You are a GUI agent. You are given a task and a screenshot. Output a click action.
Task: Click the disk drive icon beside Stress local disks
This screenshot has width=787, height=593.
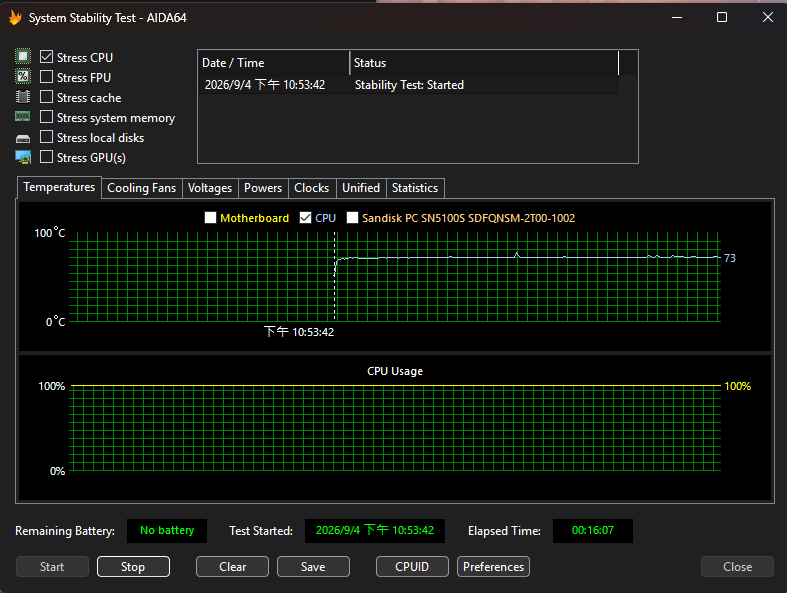pos(23,138)
